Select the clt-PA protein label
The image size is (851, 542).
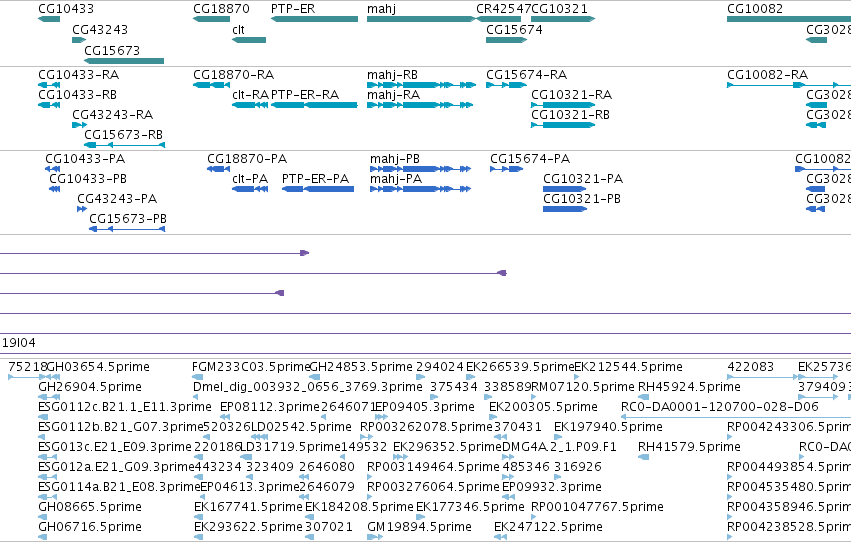click(250, 178)
